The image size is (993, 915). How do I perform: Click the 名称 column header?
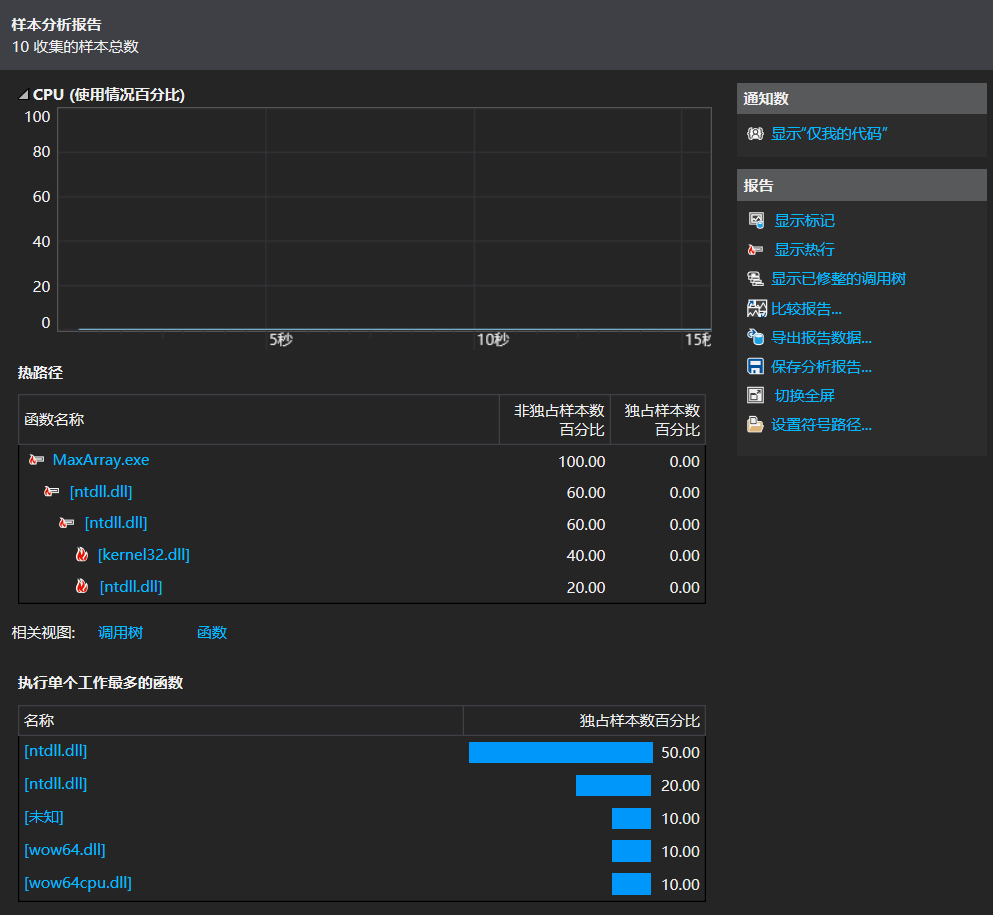[241, 721]
